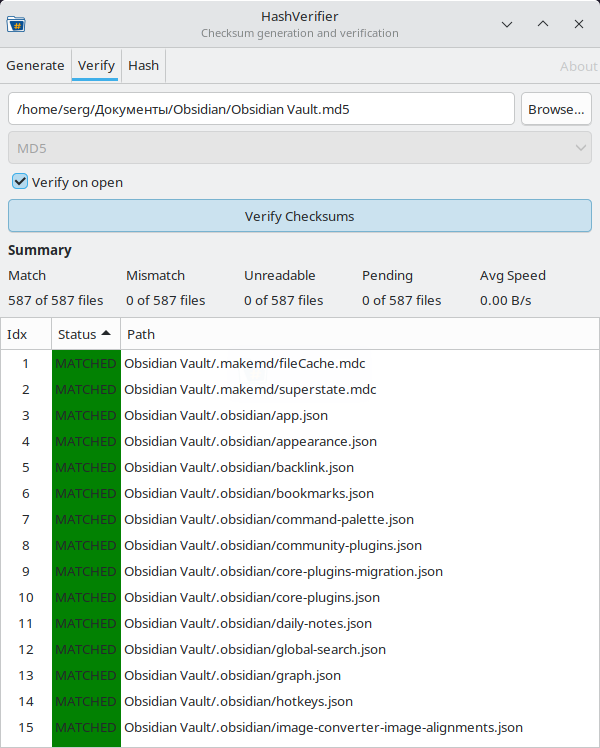
Task: Switch to the Generate tab
Action: pyautogui.click(x=35, y=65)
